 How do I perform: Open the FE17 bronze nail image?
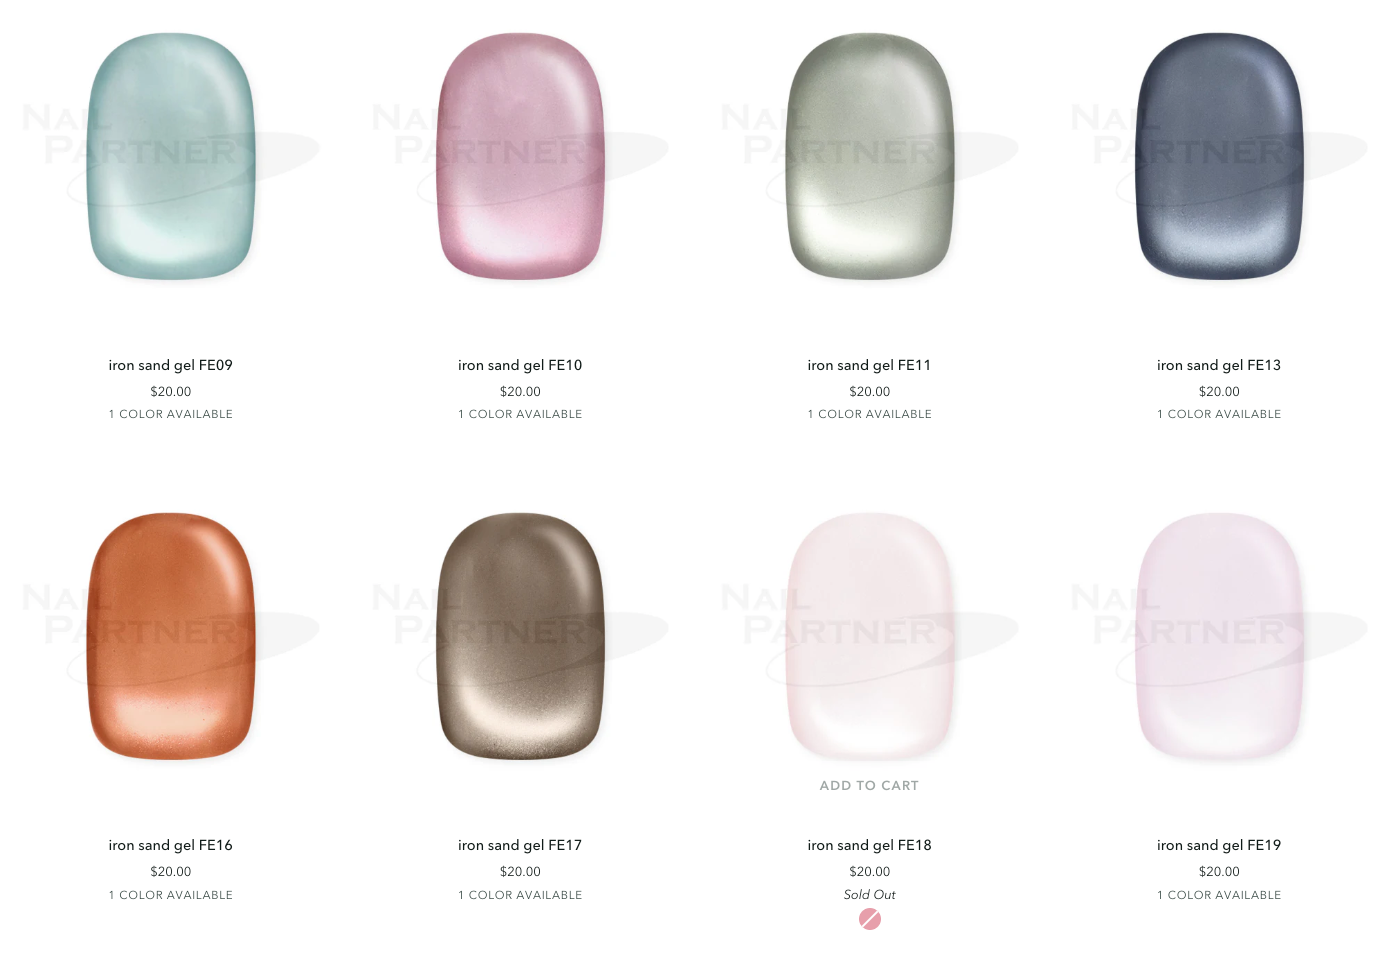pos(520,636)
